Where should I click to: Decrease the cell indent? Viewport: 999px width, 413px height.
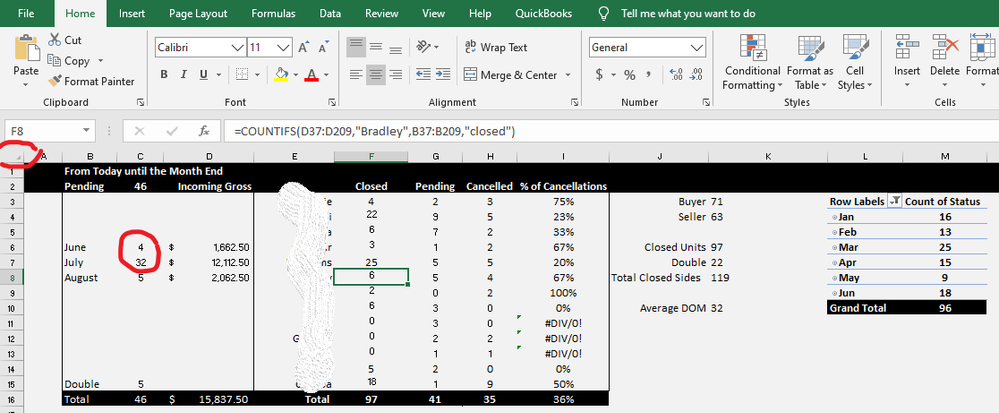pyautogui.click(x=423, y=75)
